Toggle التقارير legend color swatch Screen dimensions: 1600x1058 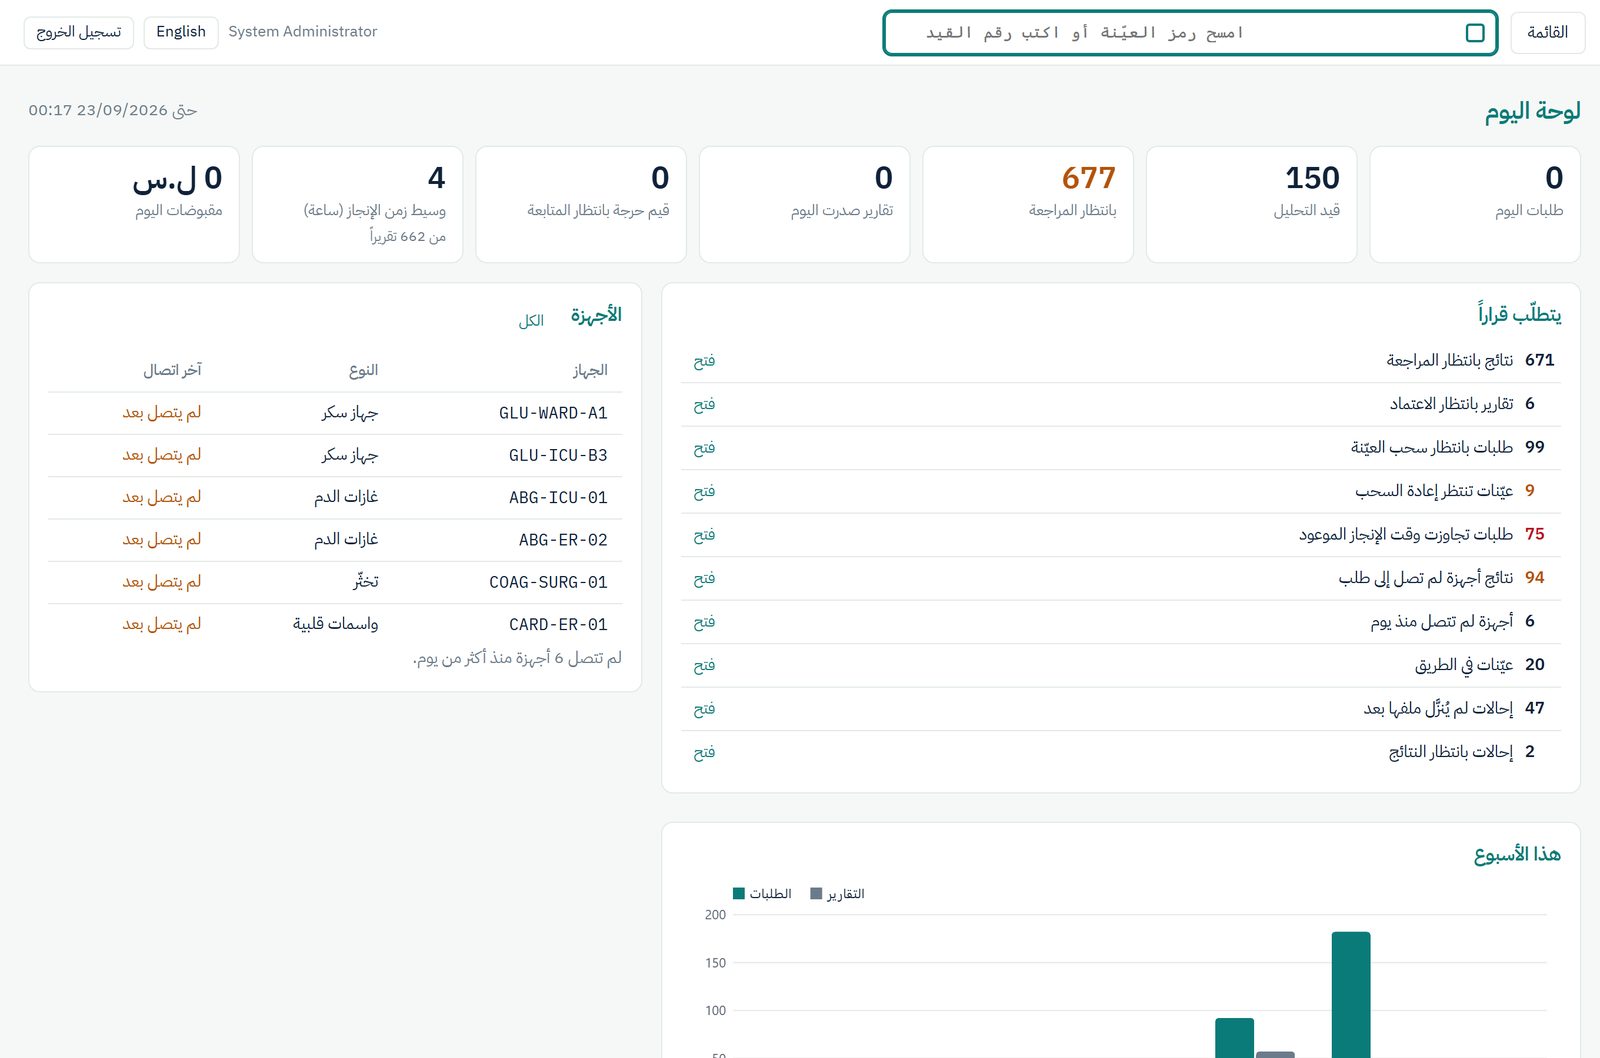(x=816, y=894)
